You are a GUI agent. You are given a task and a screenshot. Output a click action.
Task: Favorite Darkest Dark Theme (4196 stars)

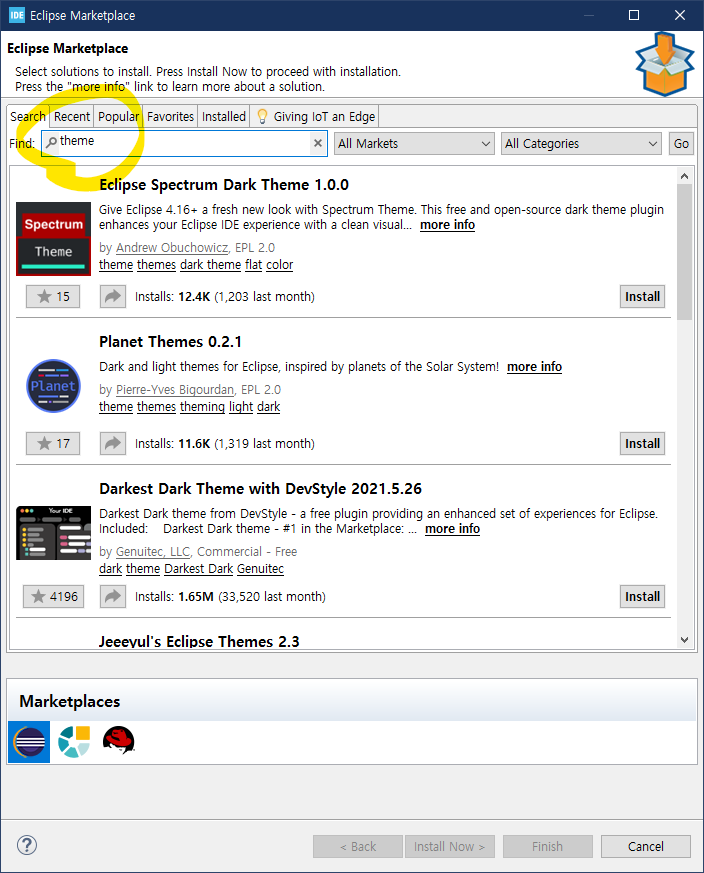coord(53,596)
